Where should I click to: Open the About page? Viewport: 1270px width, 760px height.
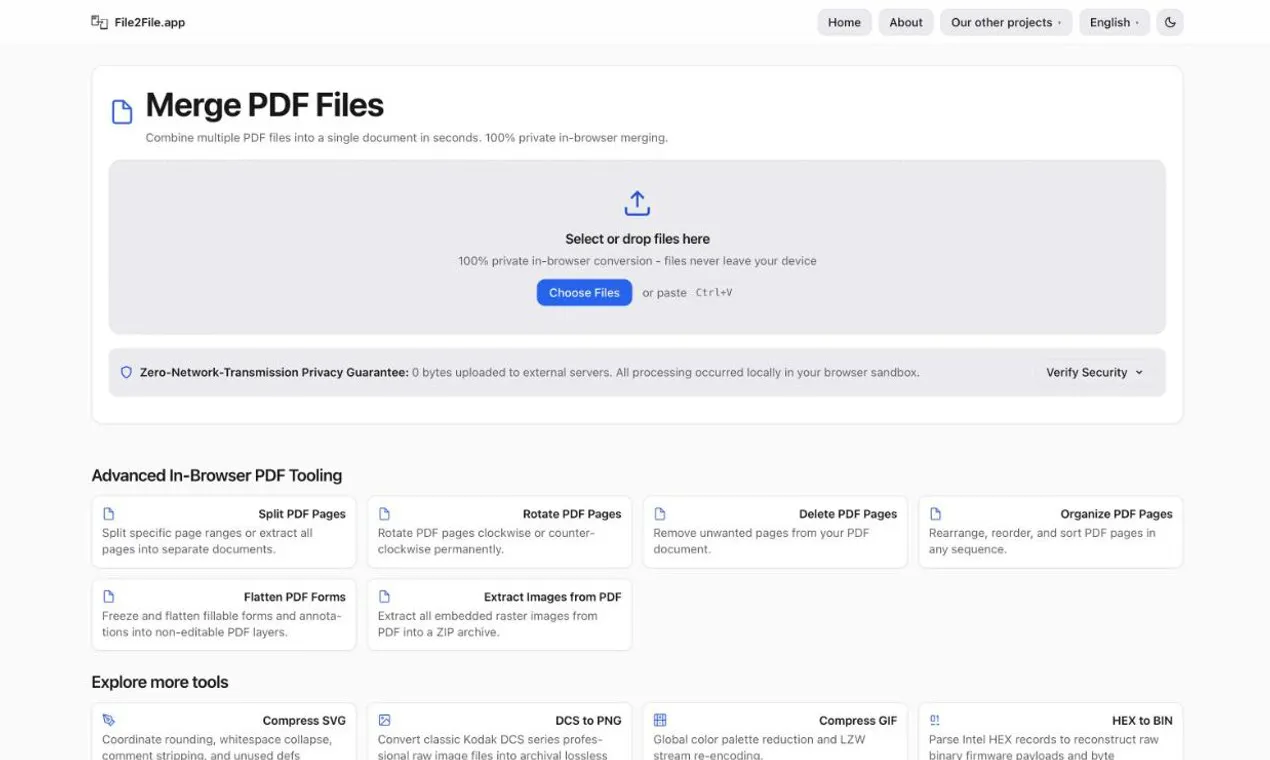tap(906, 22)
